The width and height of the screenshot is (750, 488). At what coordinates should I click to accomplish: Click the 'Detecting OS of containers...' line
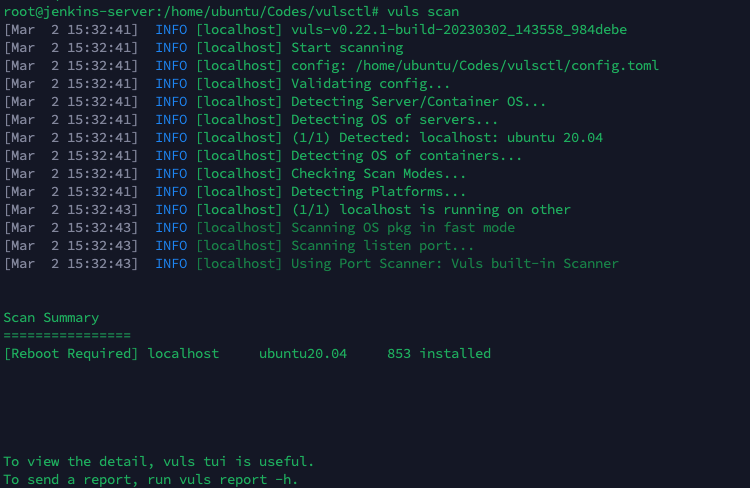pyautogui.click(x=406, y=156)
